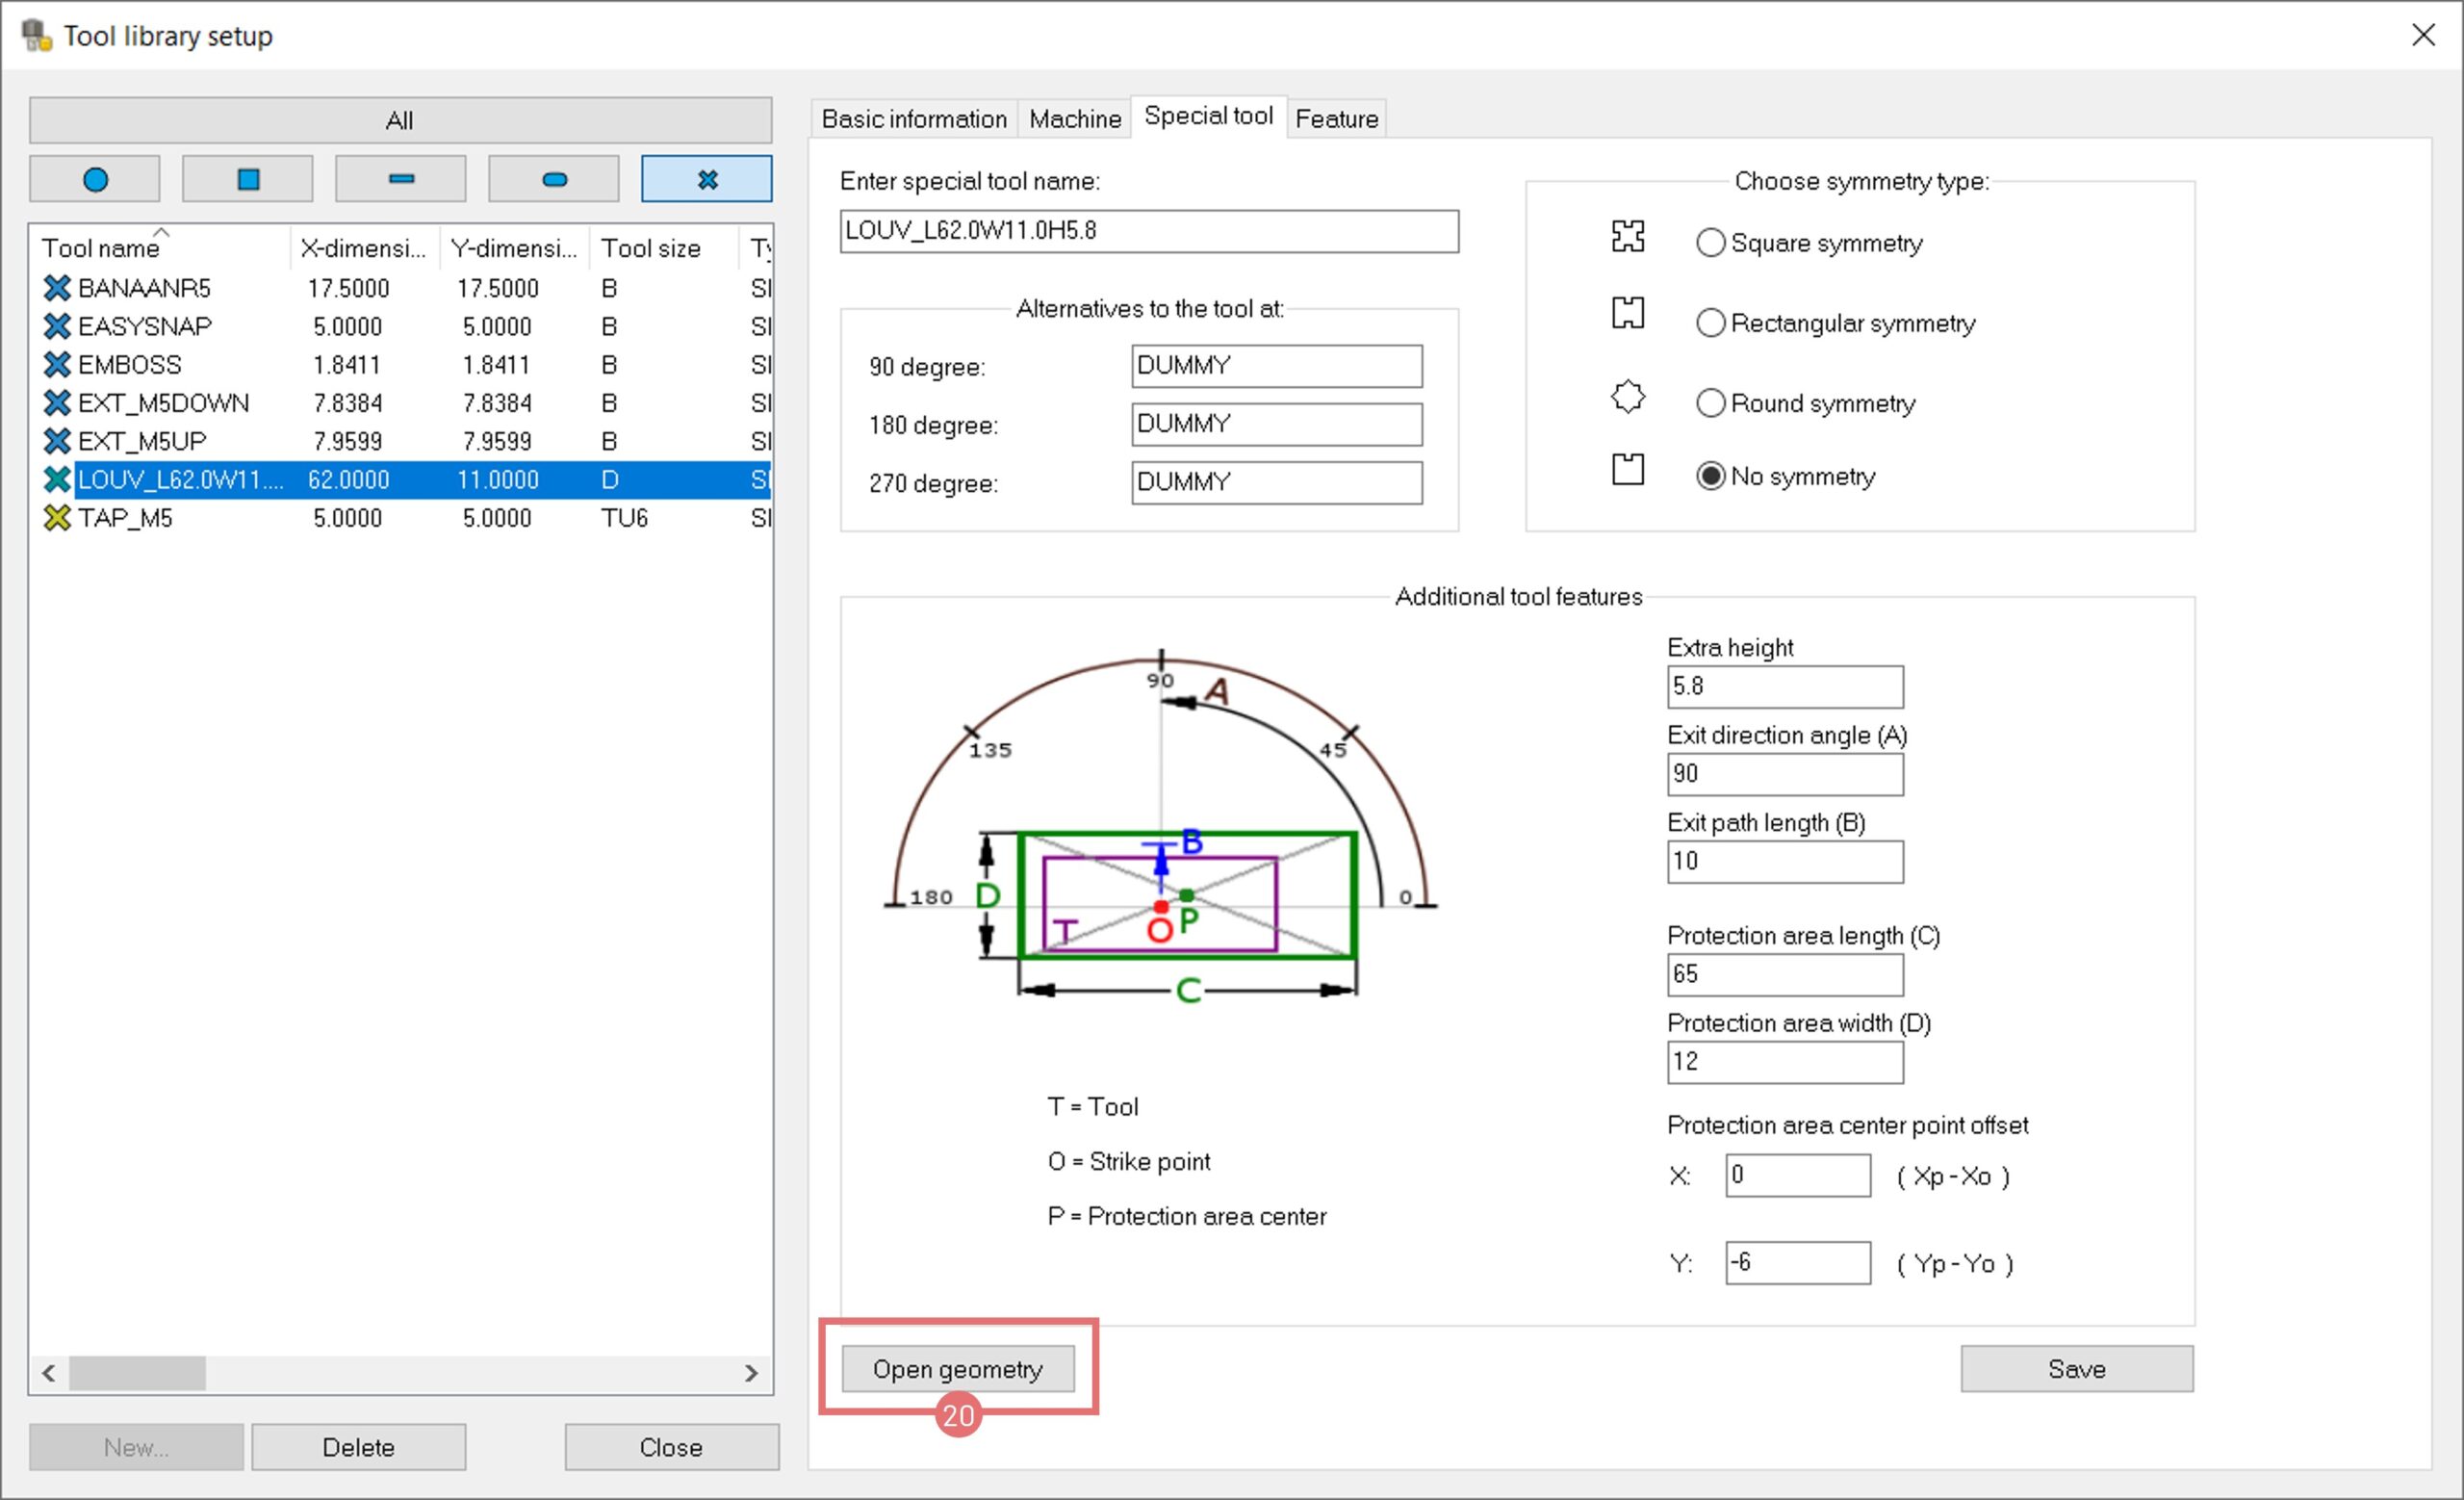Open the Feature tab

click(x=1336, y=119)
